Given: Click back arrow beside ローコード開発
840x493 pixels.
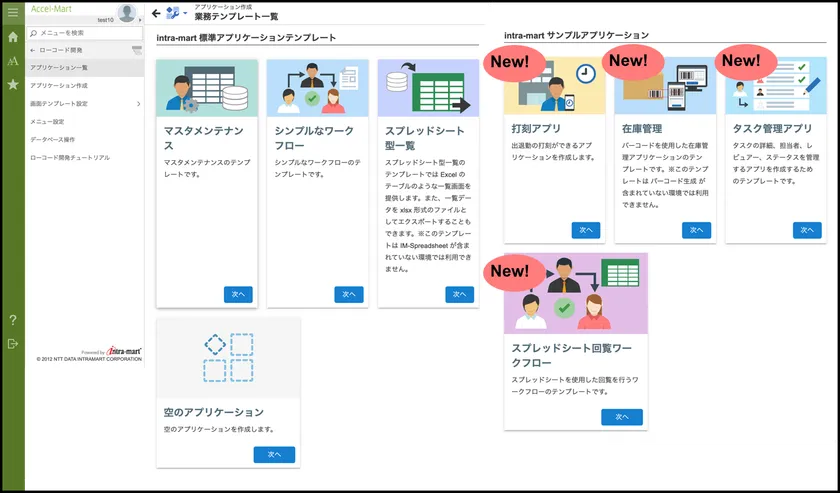Looking at the screenshot, I should [33, 50].
